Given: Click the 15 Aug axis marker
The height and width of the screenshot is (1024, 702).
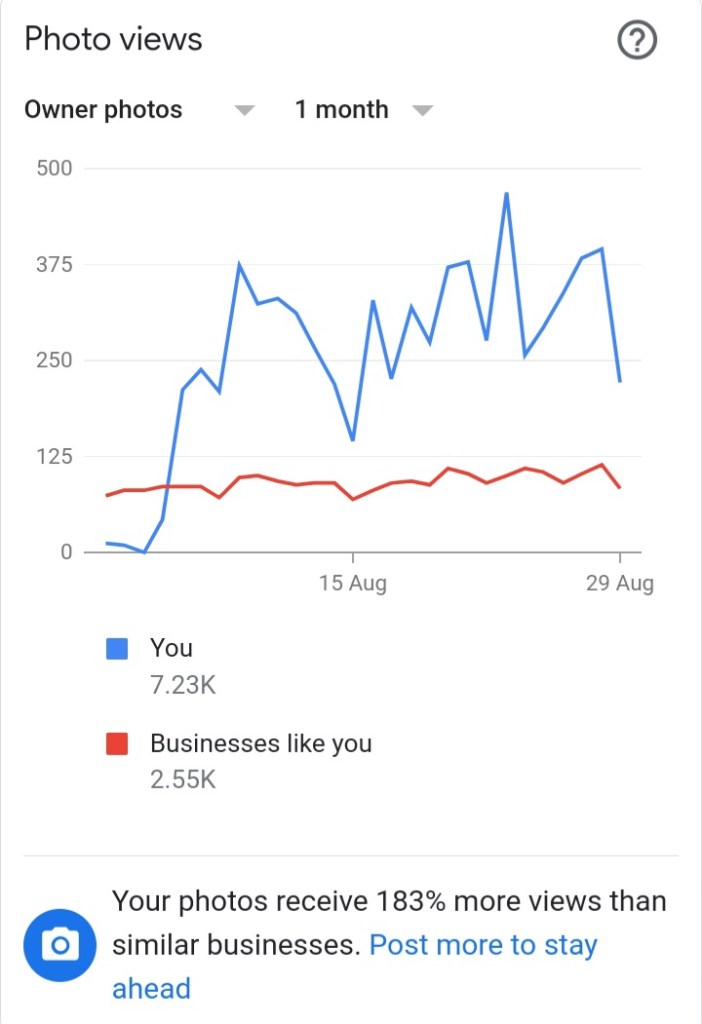Looking at the screenshot, I should click(353, 583).
